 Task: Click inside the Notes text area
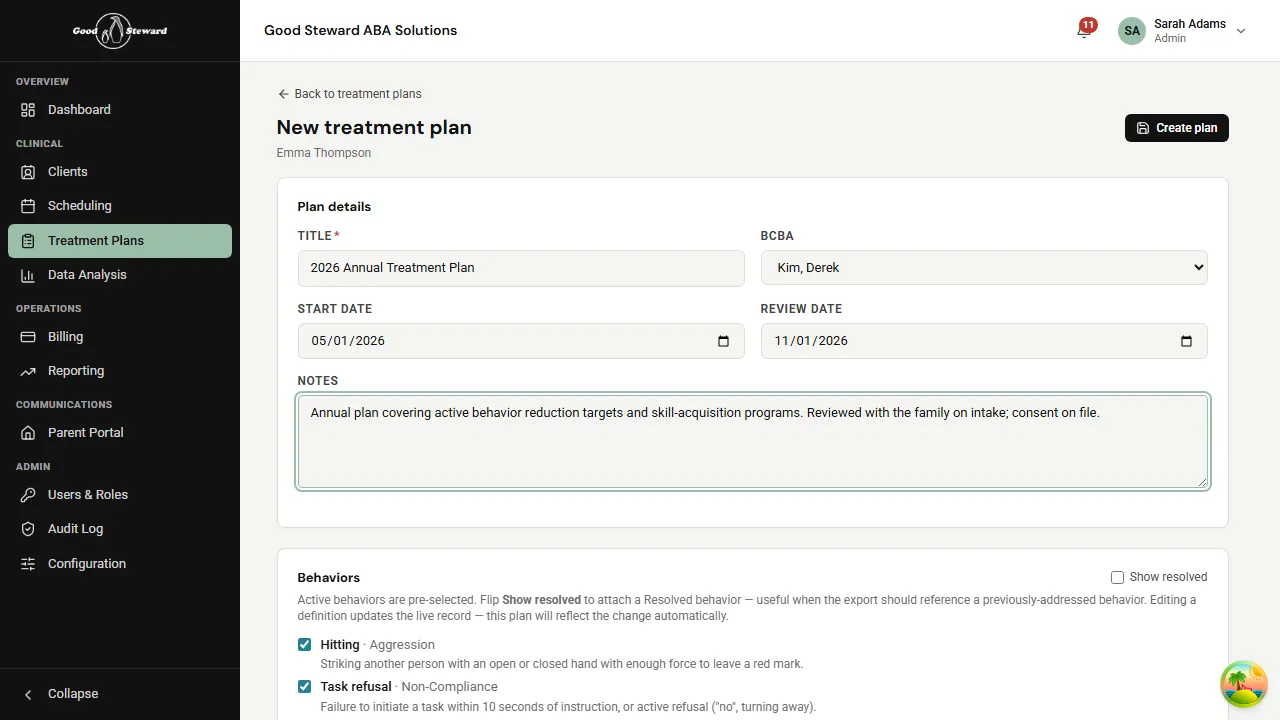click(x=753, y=440)
